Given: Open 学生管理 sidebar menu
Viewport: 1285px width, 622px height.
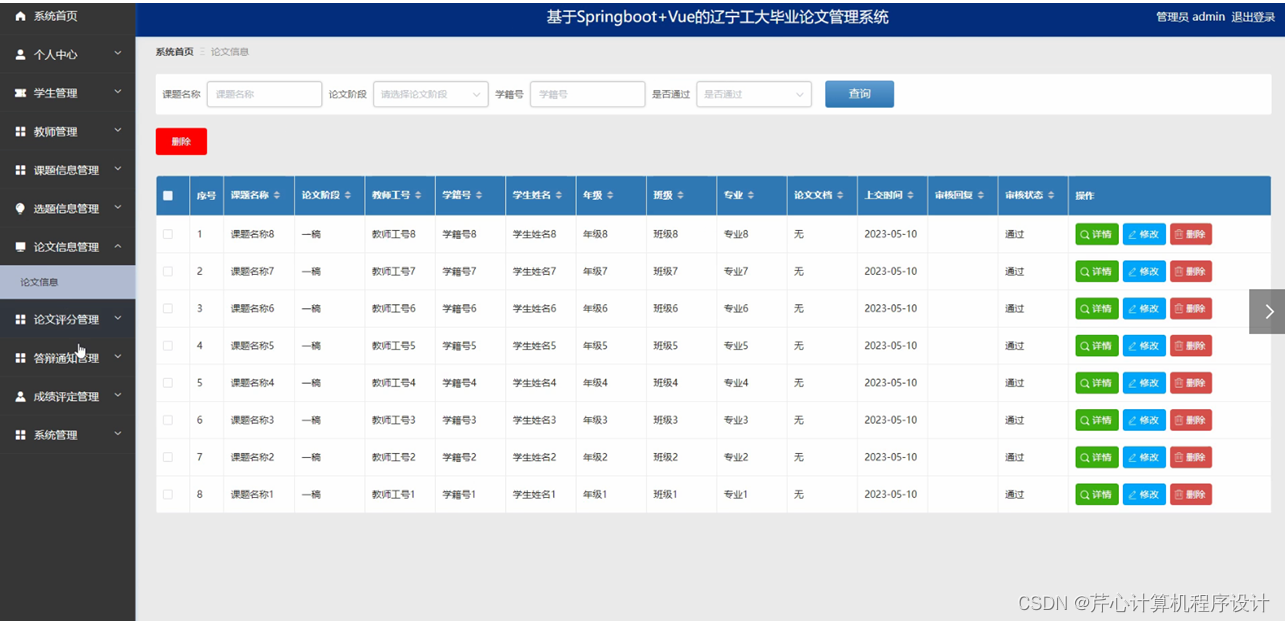Looking at the screenshot, I should (67, 93).
